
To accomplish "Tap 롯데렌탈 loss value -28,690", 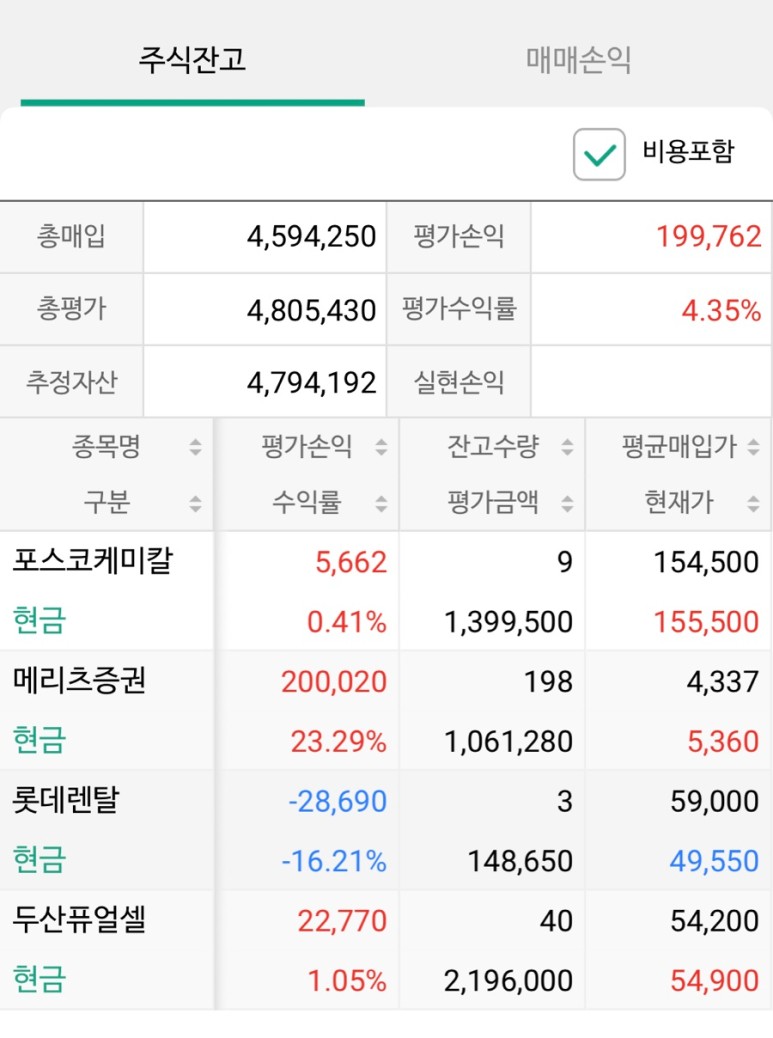I will pos(338,801).
